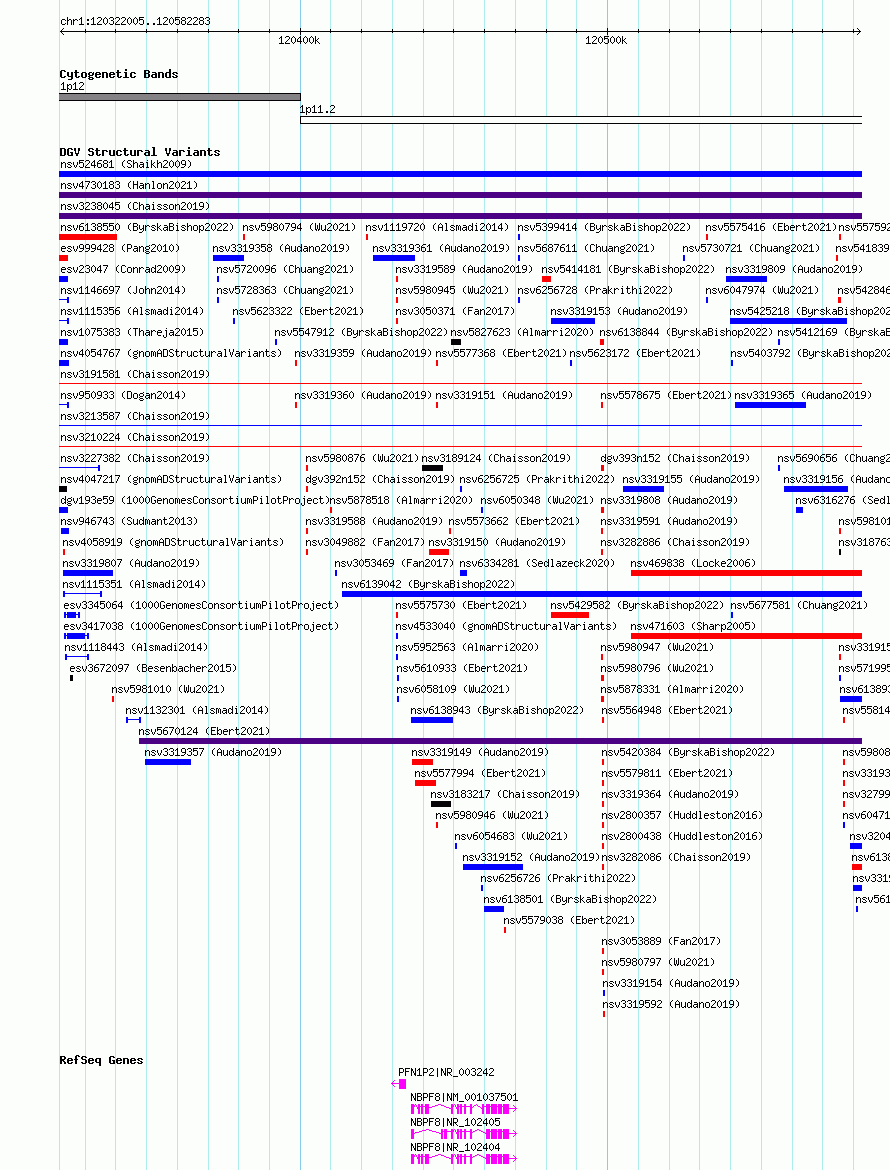Screen dimensions: 890x1170
Task: Click the blue bar under nsv3319152
Action: (x=493, y=867)
